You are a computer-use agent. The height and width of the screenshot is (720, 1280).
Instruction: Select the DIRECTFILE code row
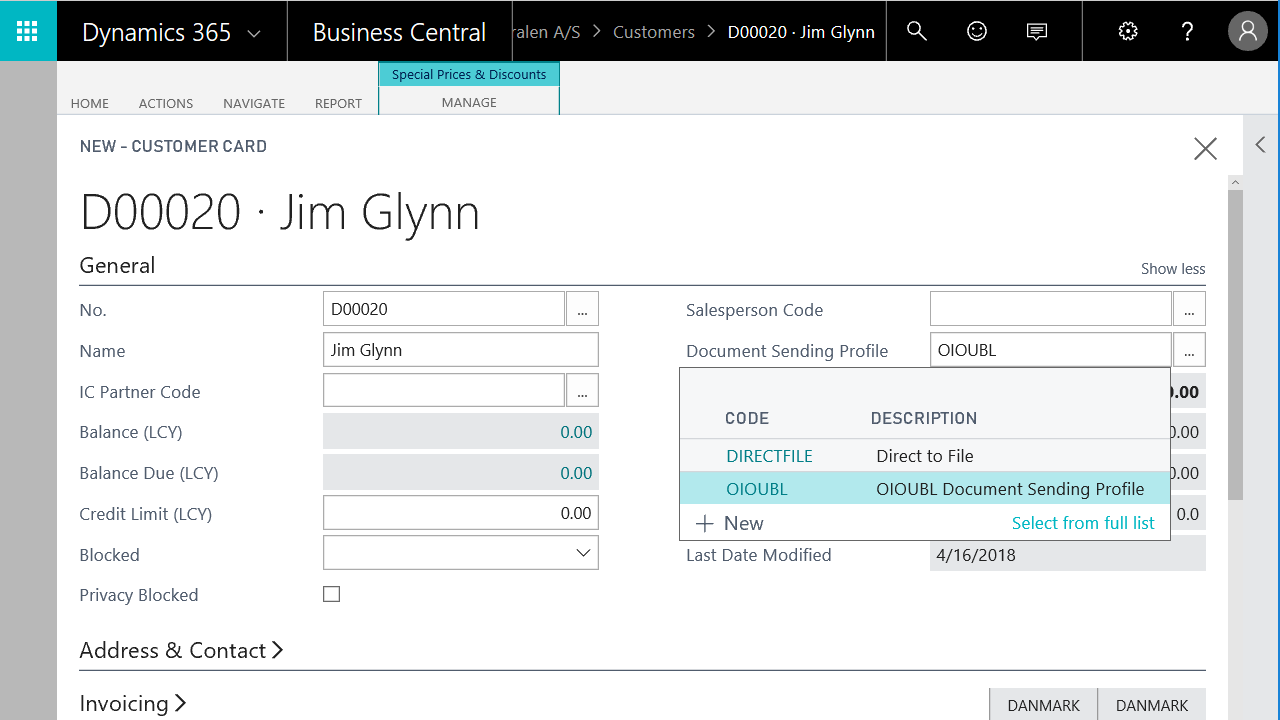(925, 455)
